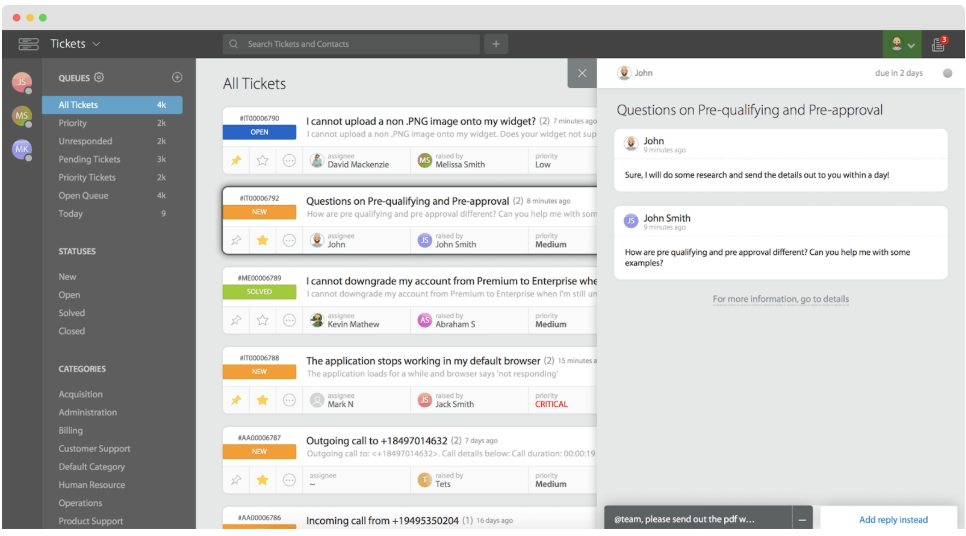This screenshot has height=536, width=966.
Task: Click the app logo icon in header
Action: [x=28, y=44]
